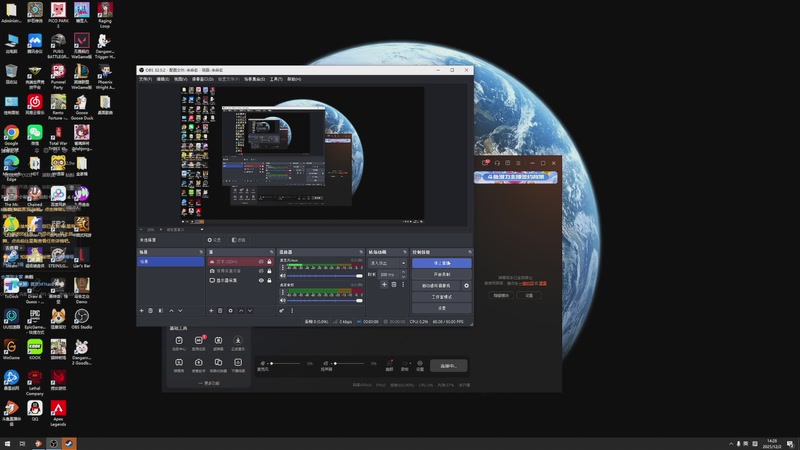The width and height of the screenshot is (800, 450).
Task: Click blue Stop Streaming button
Action: click(x=441, y=263)
